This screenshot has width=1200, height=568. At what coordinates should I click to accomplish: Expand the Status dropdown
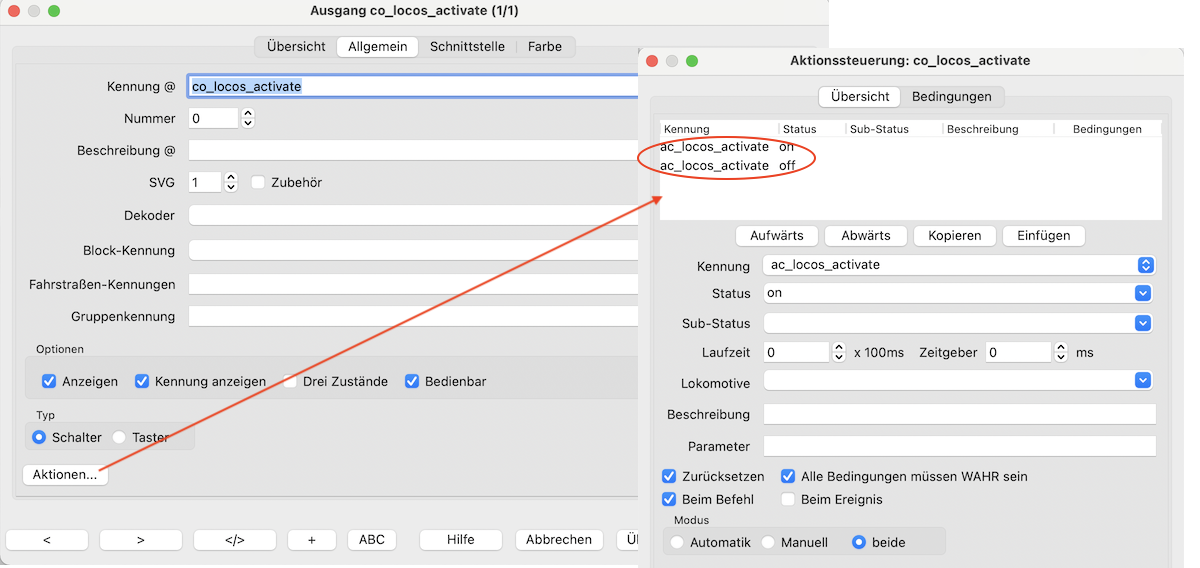[1144, 293]
